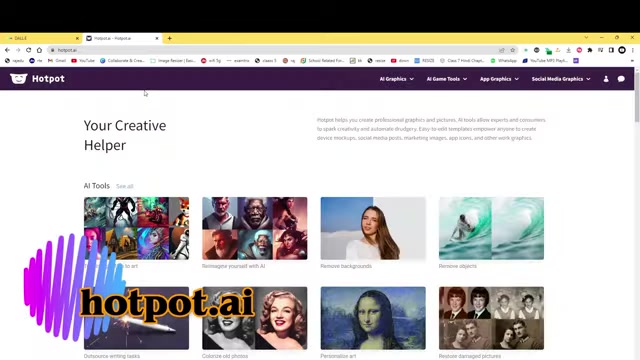
Task: Open the RESIZE bookmark
Action: point(424,60)
